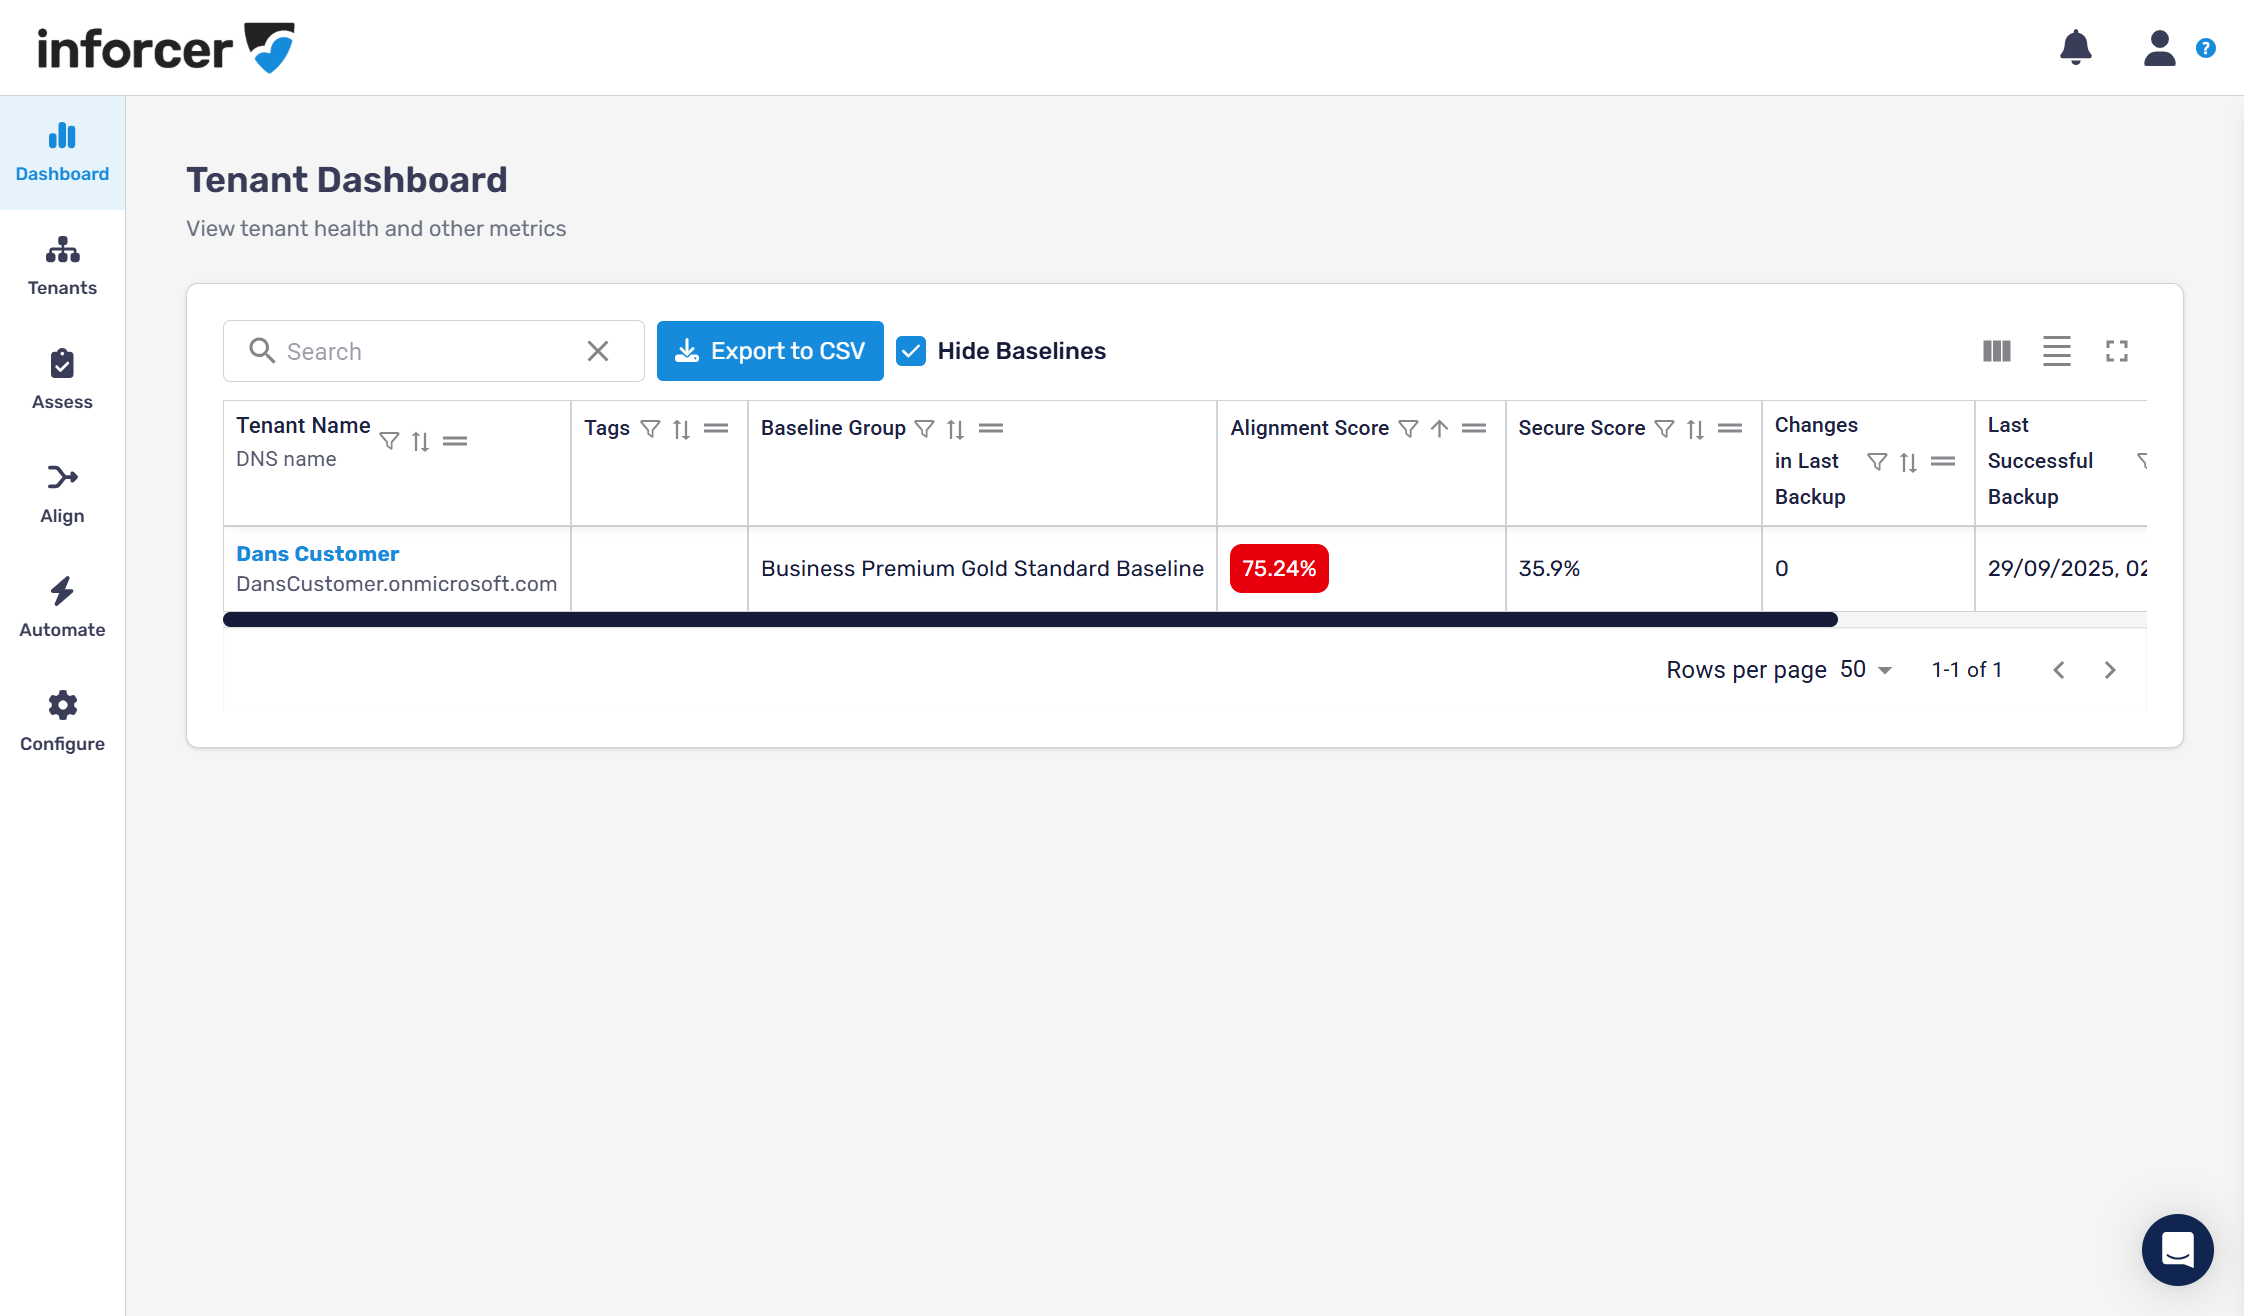Open the user account icon

tap(2159, 47)
